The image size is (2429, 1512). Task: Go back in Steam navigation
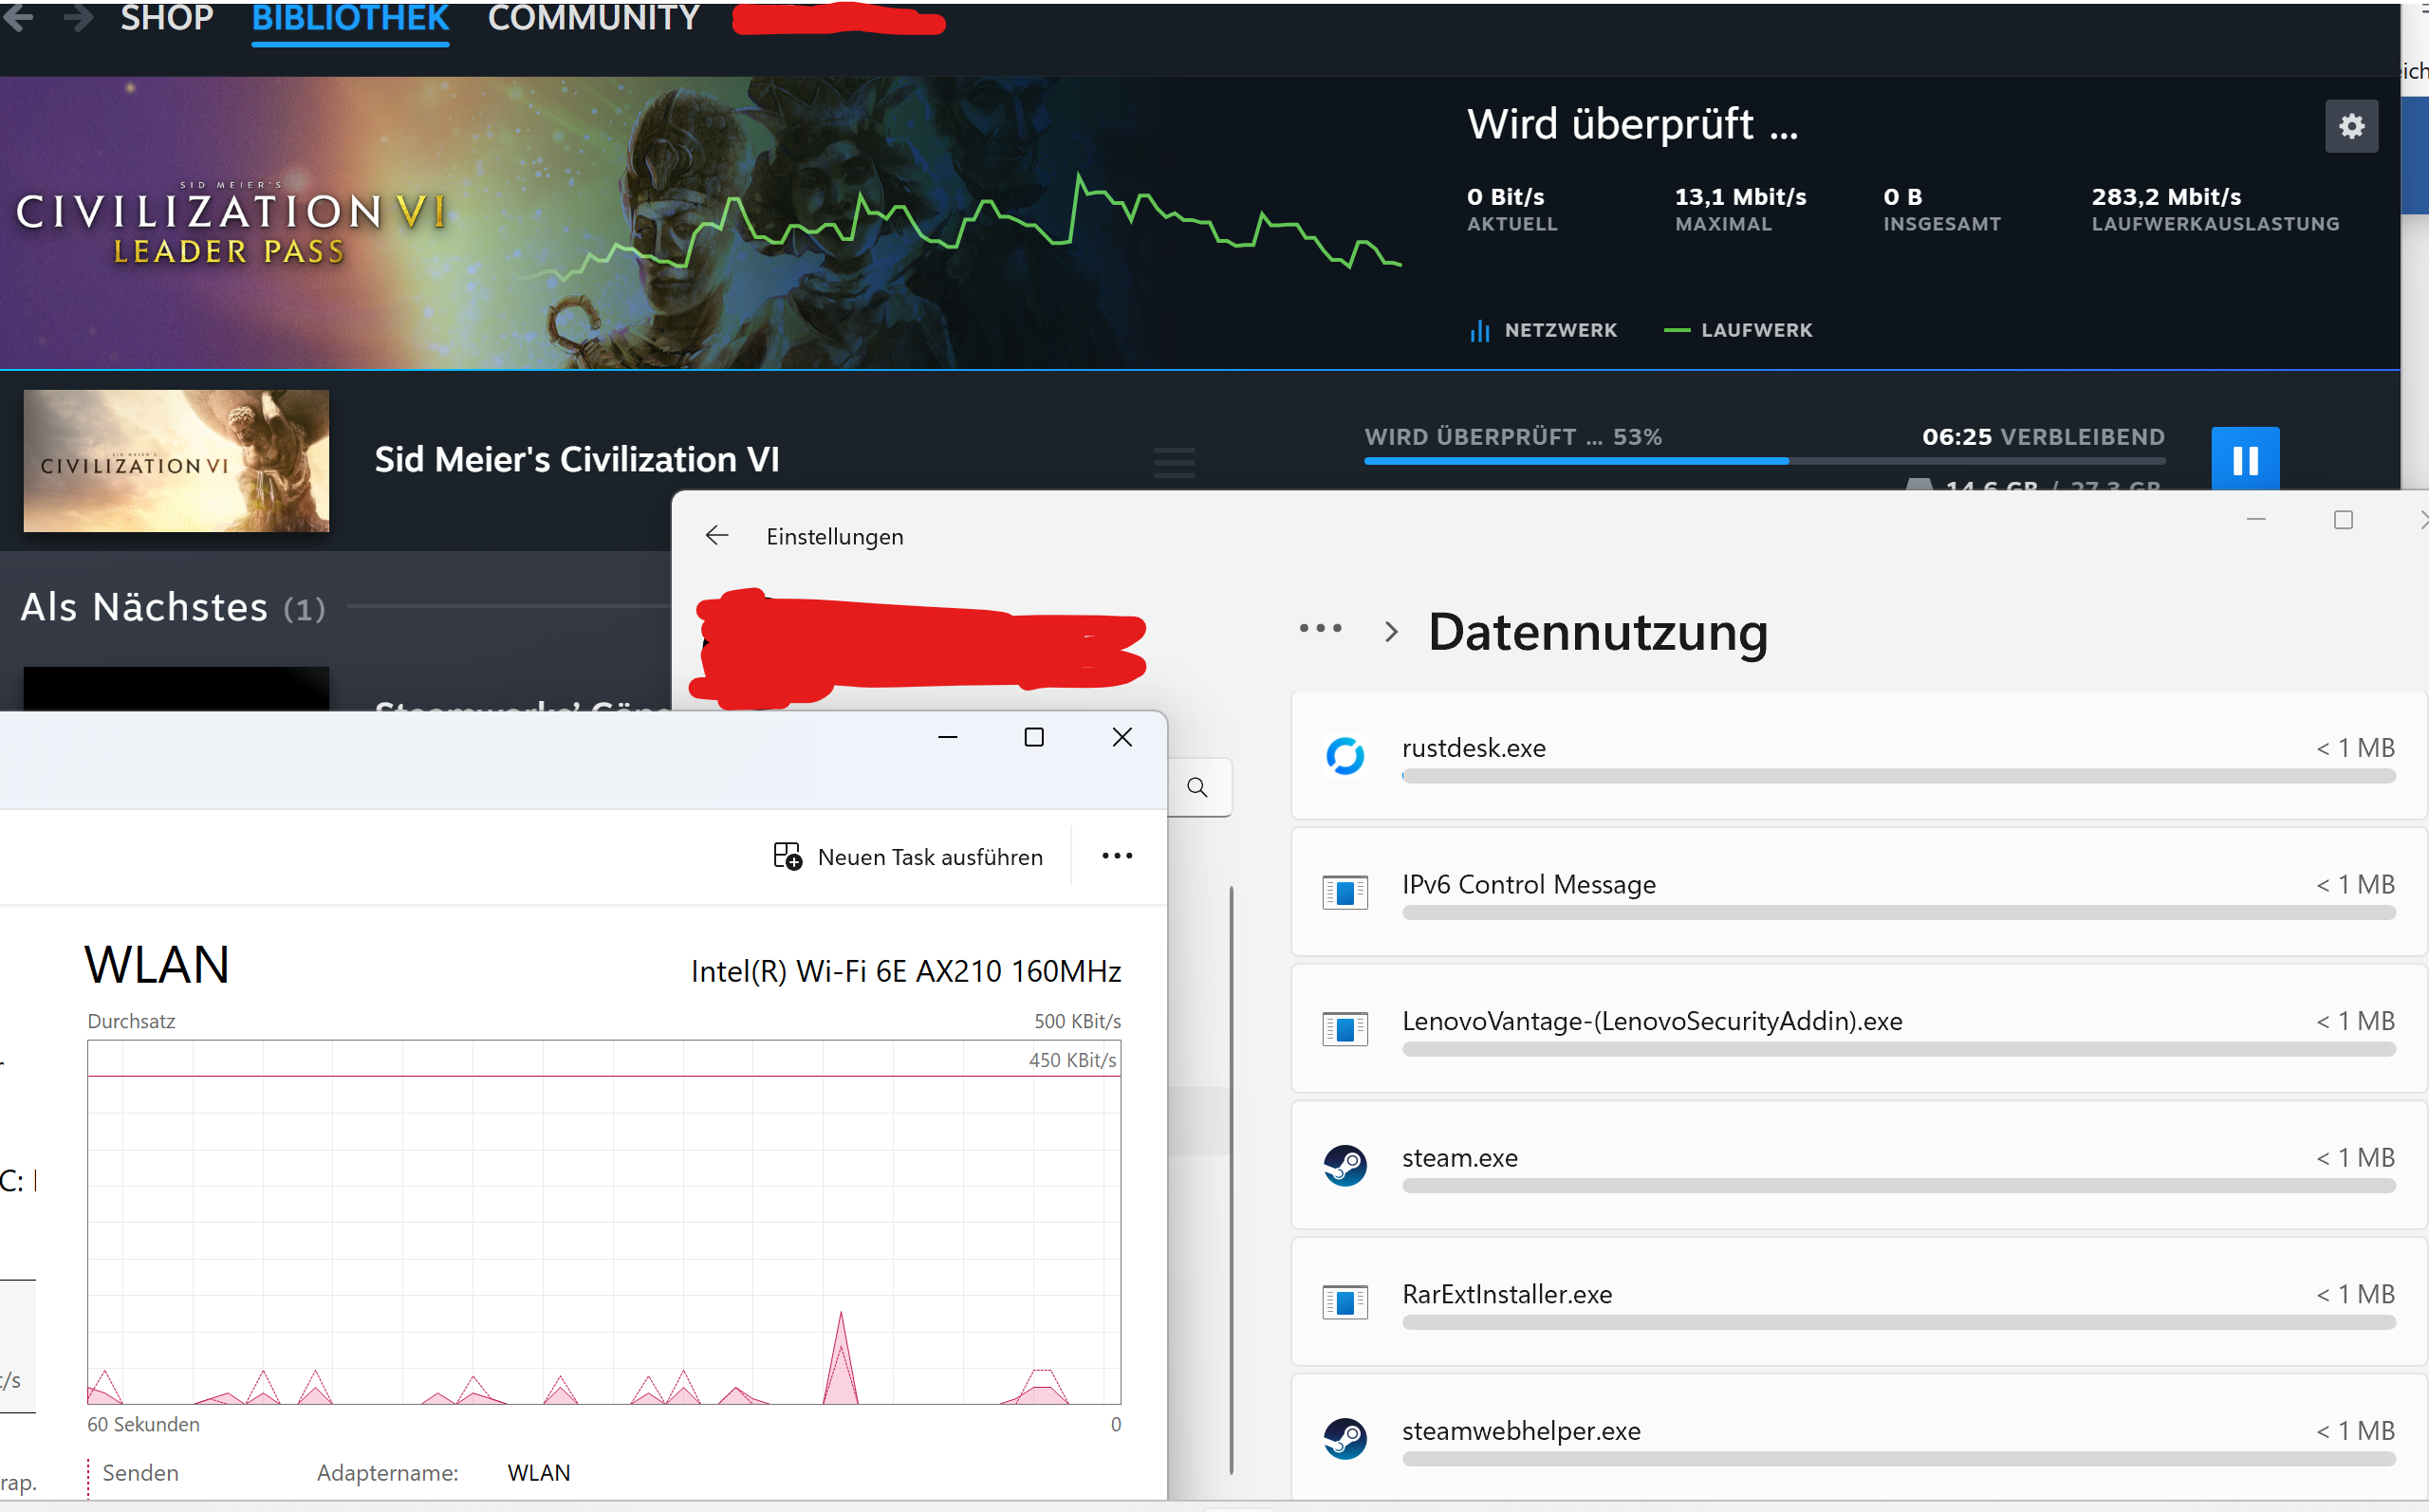point(18,17)
